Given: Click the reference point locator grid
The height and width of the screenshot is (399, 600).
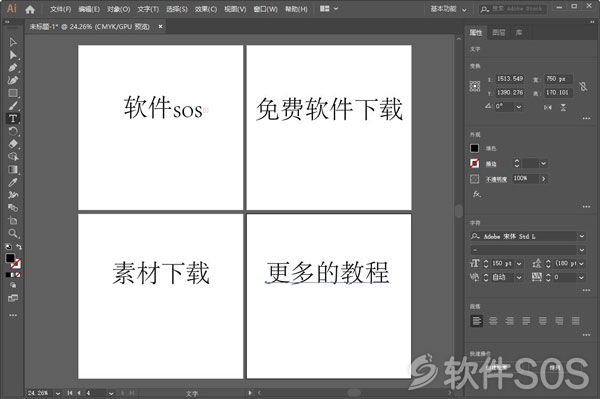Looking at the screenshot, I should coord(474,86).
